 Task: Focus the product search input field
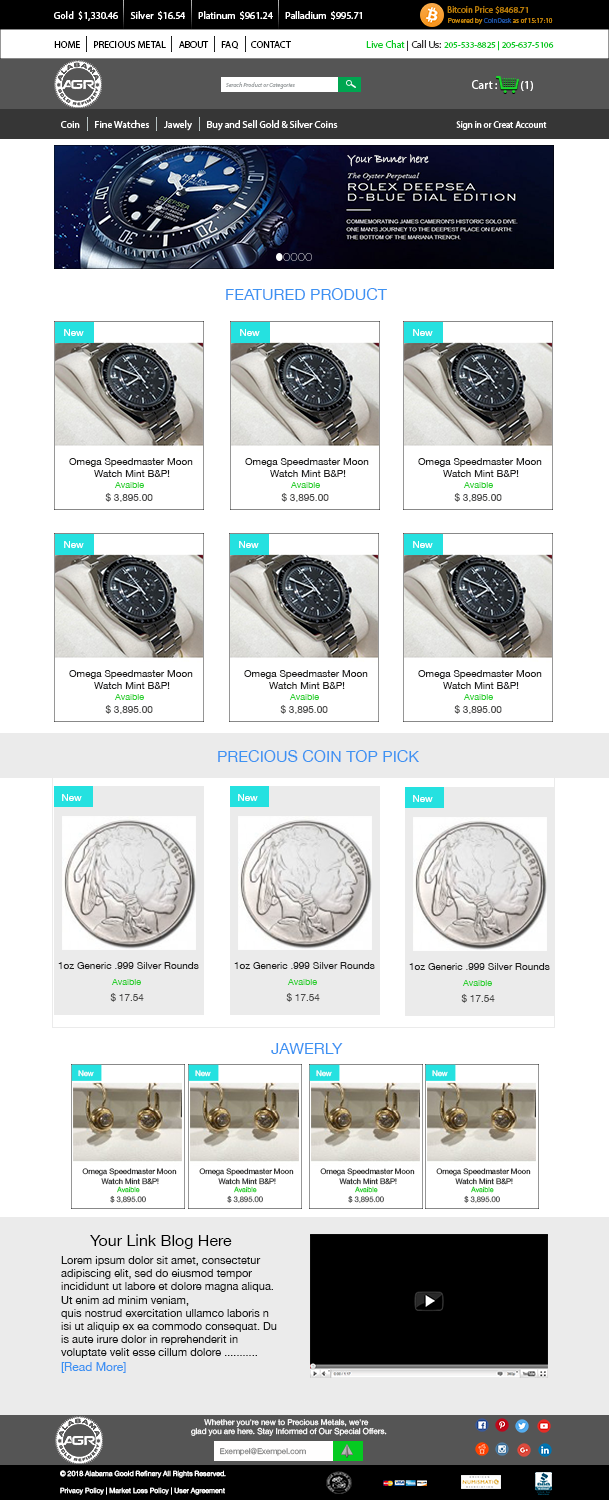coord(279,85)
